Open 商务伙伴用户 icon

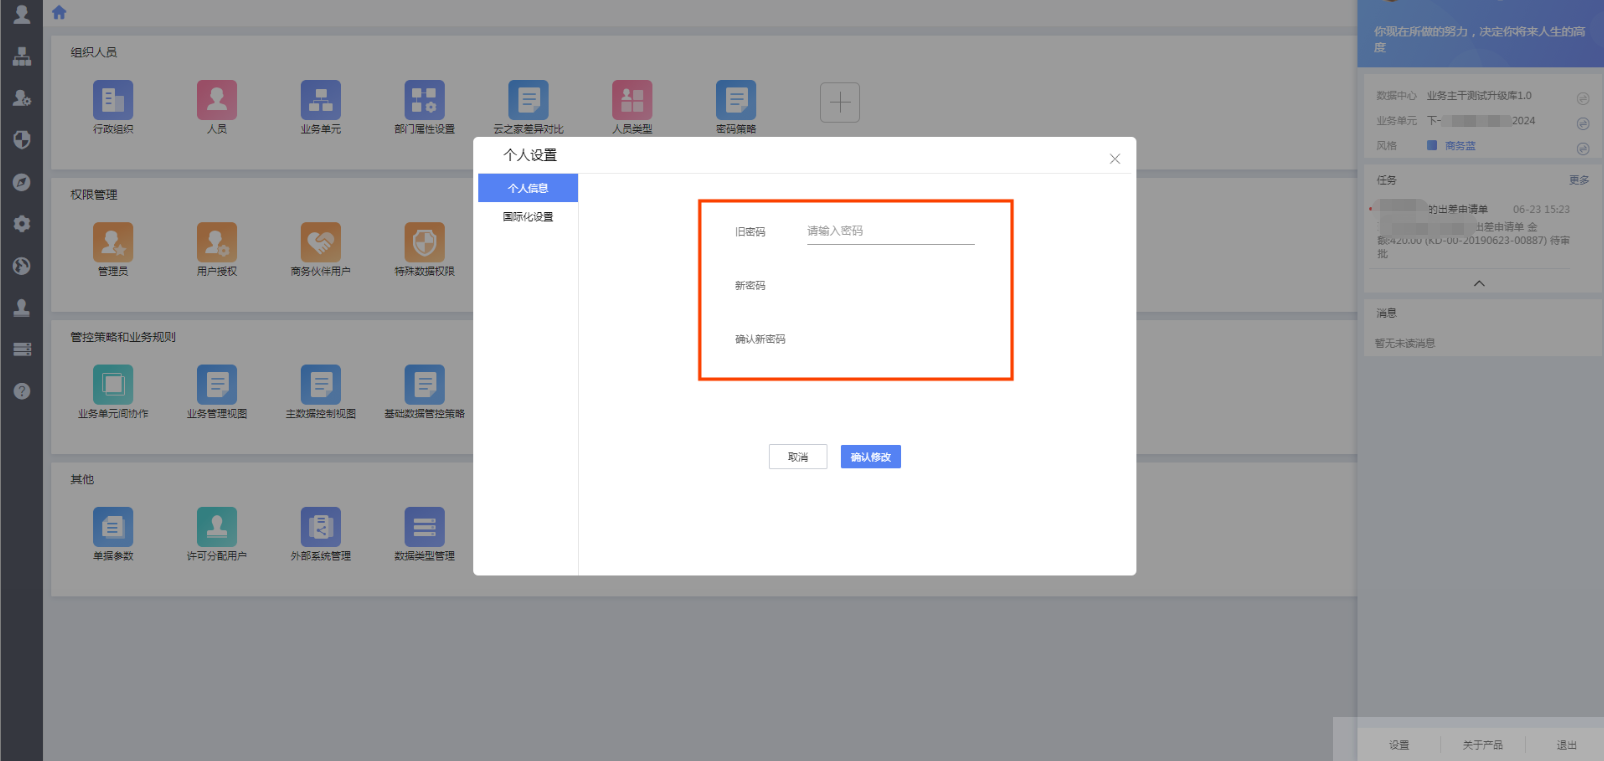click(321, 242)
